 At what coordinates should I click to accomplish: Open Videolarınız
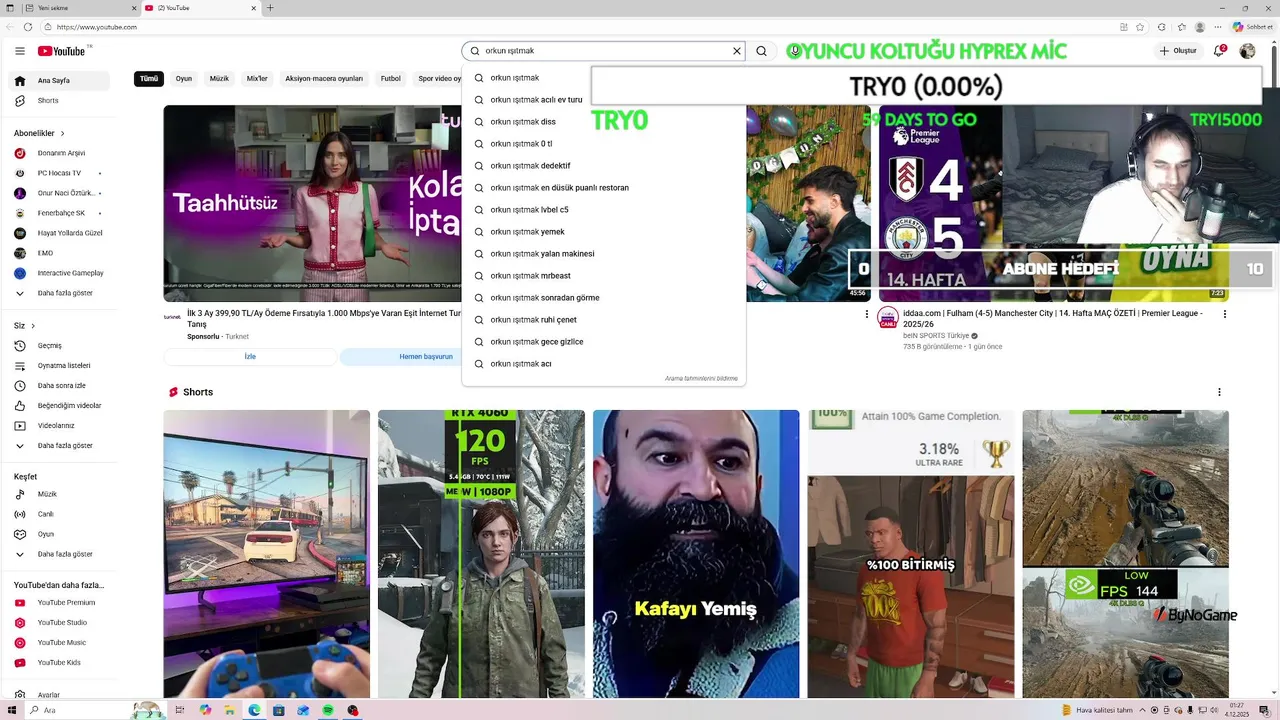[60, 426]
